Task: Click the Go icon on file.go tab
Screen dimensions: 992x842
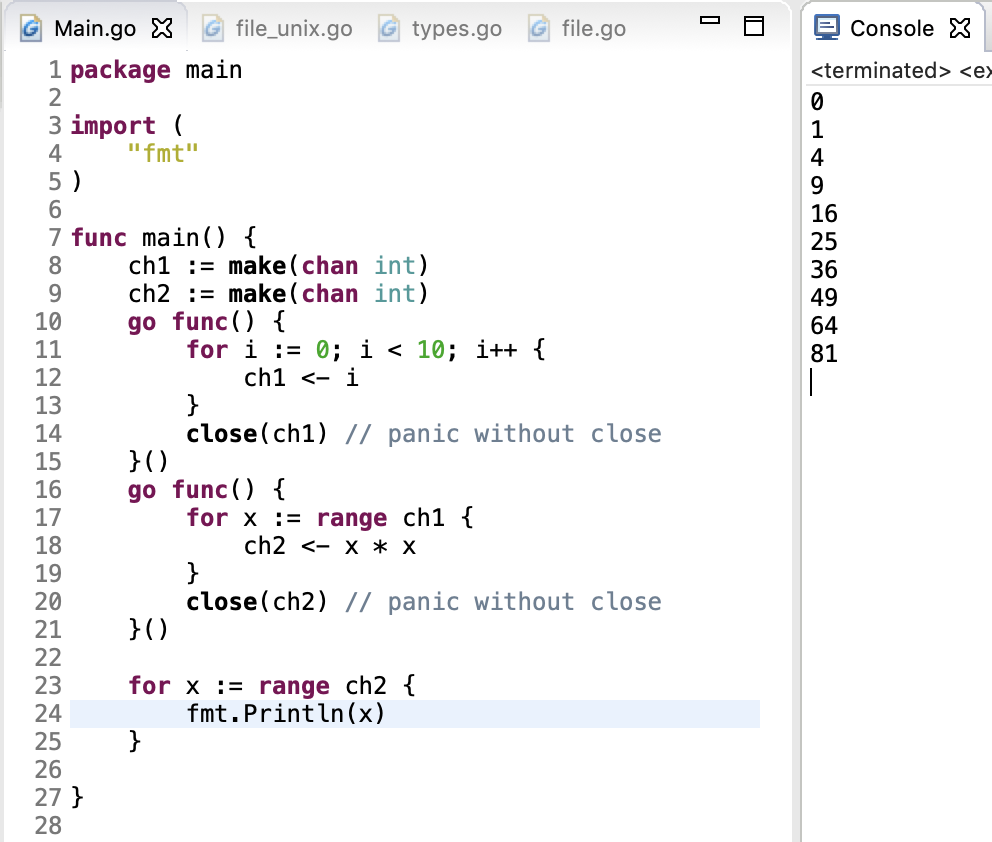Action: (539, 29)
